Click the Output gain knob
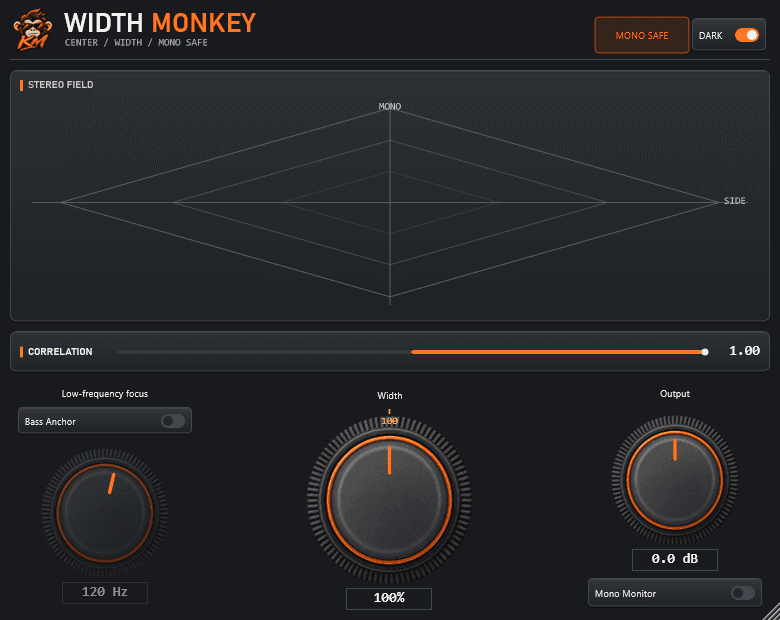780x620 pixels. tap(675, 480)
